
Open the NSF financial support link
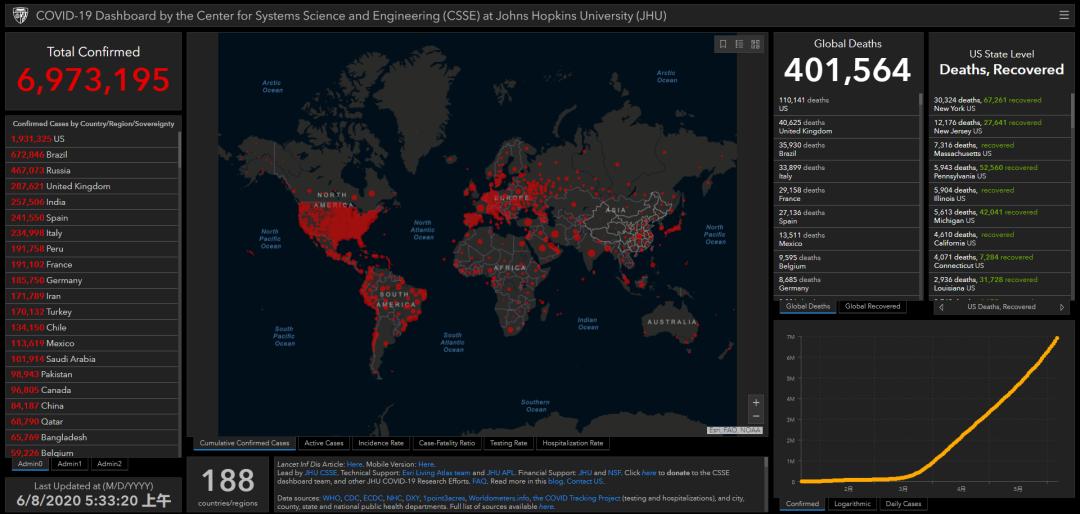[x=614, y=473]
